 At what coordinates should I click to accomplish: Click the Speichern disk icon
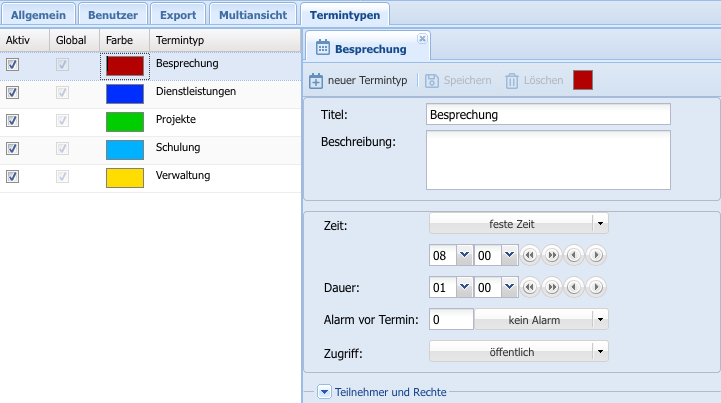432,81
